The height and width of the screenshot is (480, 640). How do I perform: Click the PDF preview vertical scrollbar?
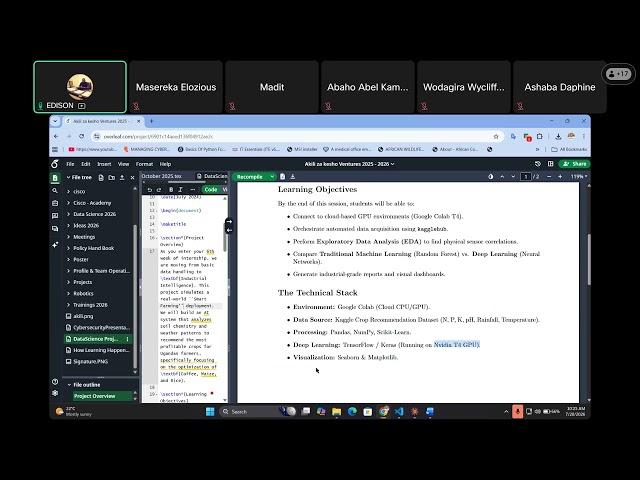[x=589, y=260]
